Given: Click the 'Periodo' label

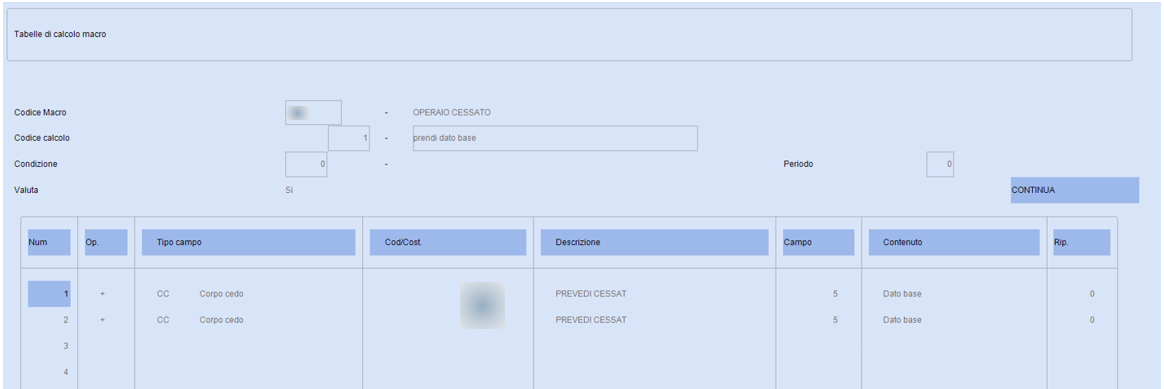Looking at the screenshot, I should 798,164.
